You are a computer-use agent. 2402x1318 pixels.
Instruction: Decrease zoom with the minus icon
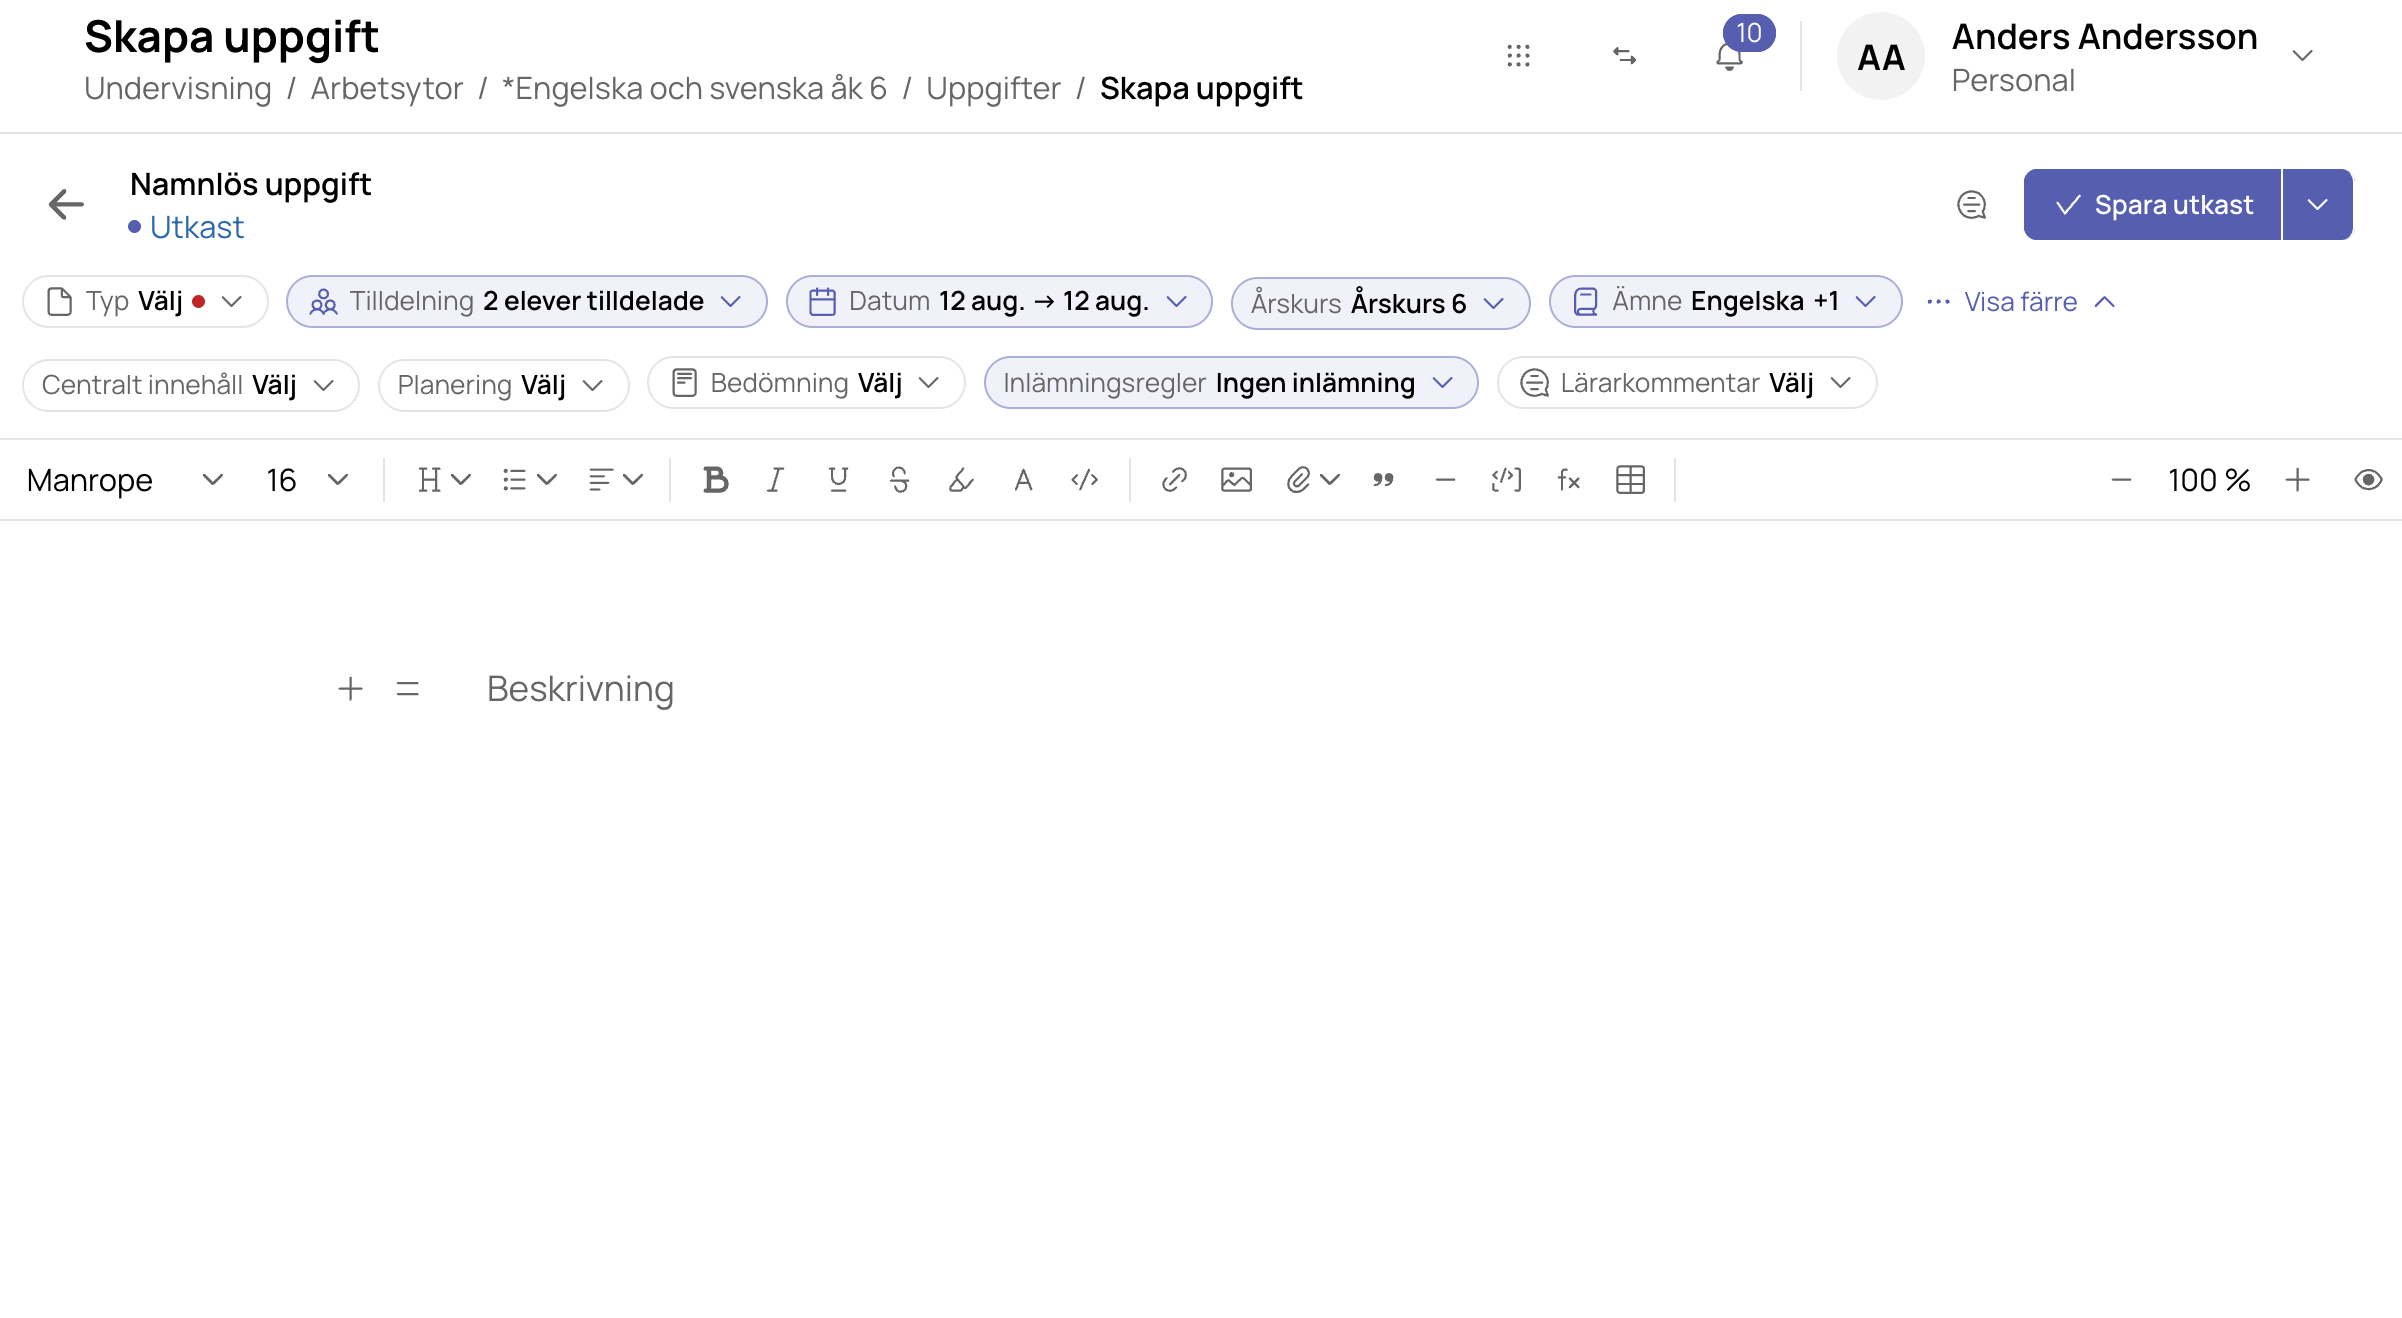pyautogui.click(x=2121, y=481)
